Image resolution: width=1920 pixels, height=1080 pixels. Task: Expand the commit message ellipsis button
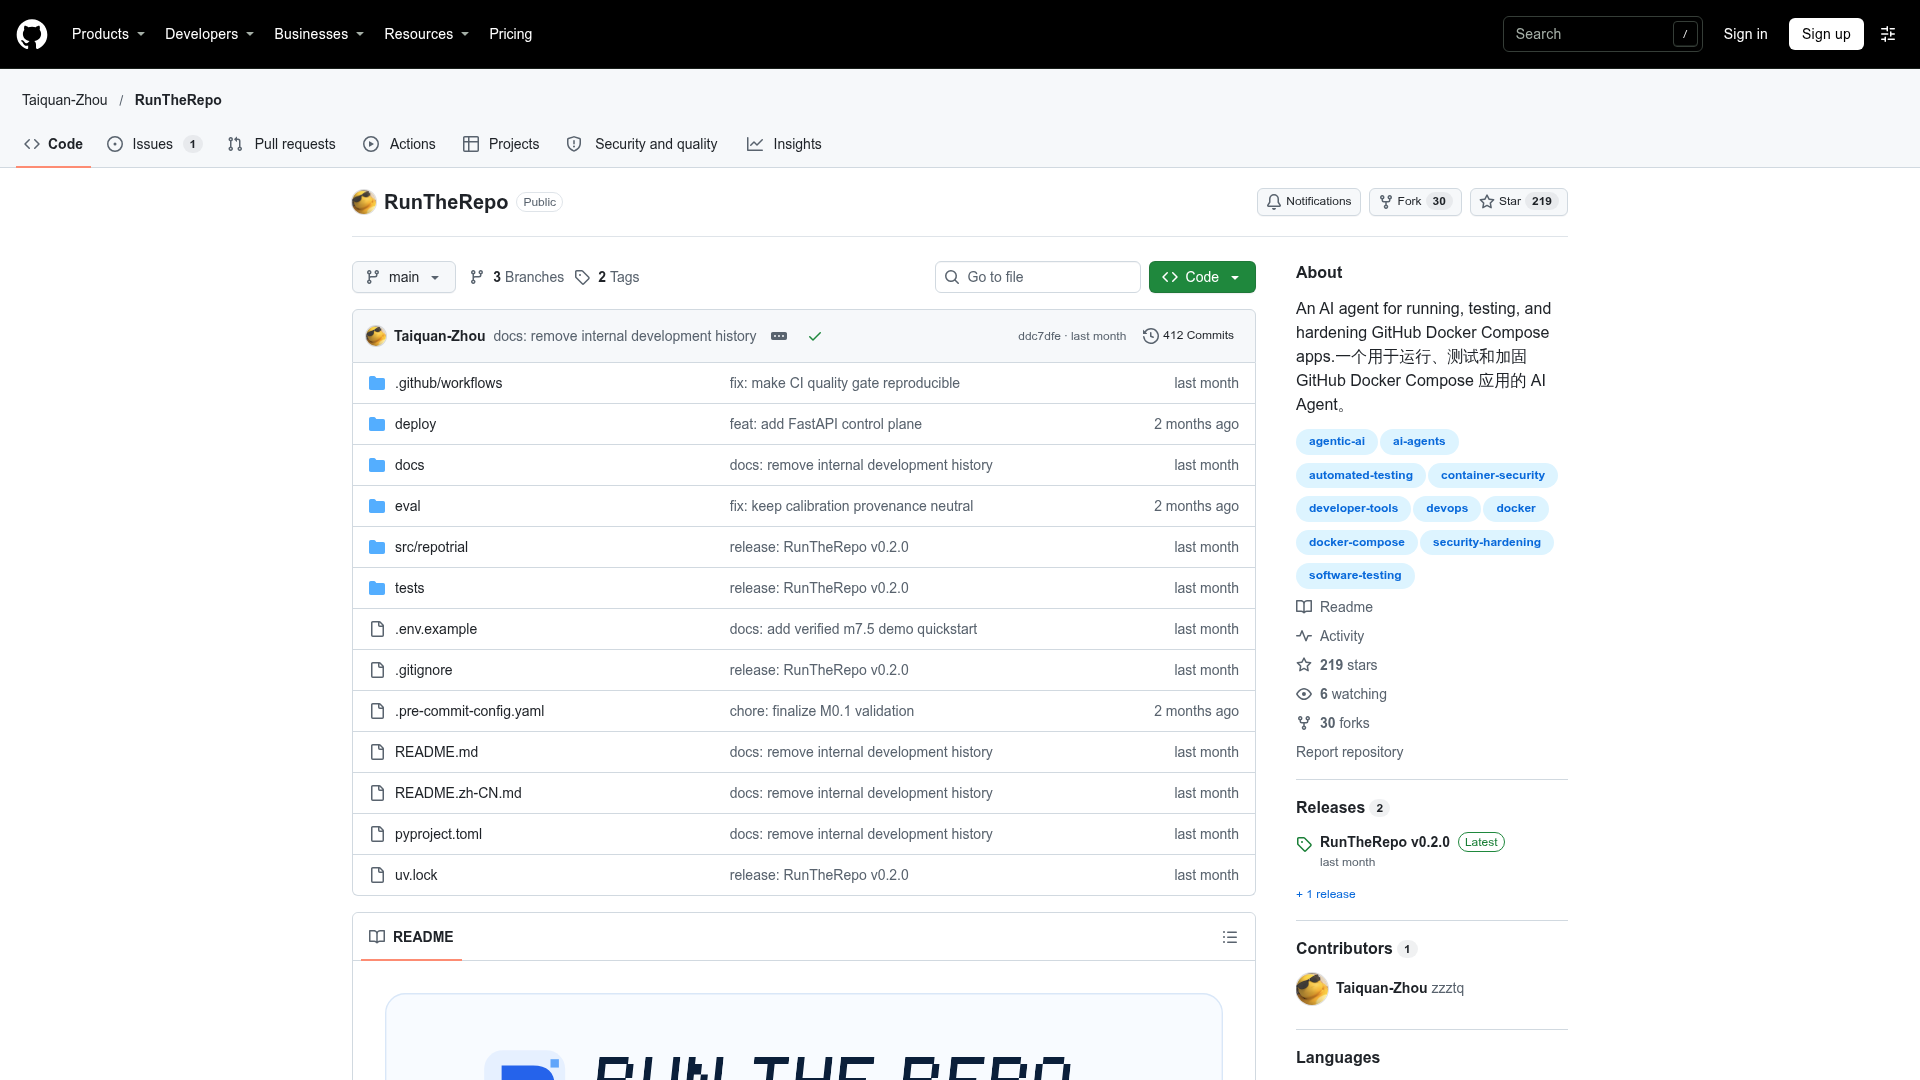tap(779, 336)
